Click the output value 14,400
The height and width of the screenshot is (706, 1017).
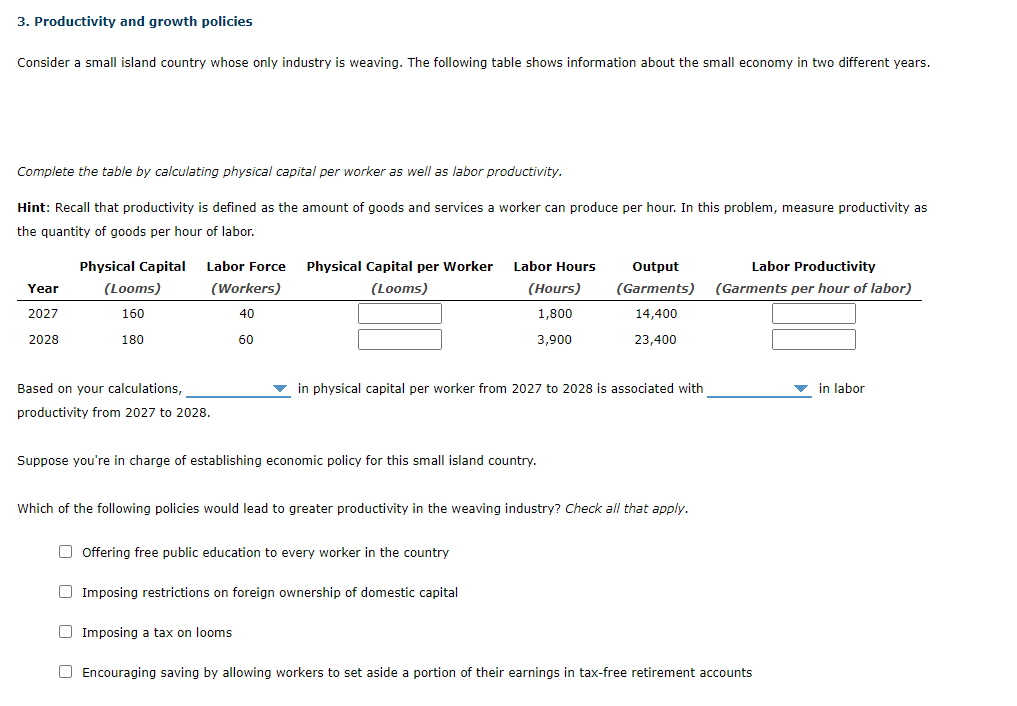(x=655, y=313)
